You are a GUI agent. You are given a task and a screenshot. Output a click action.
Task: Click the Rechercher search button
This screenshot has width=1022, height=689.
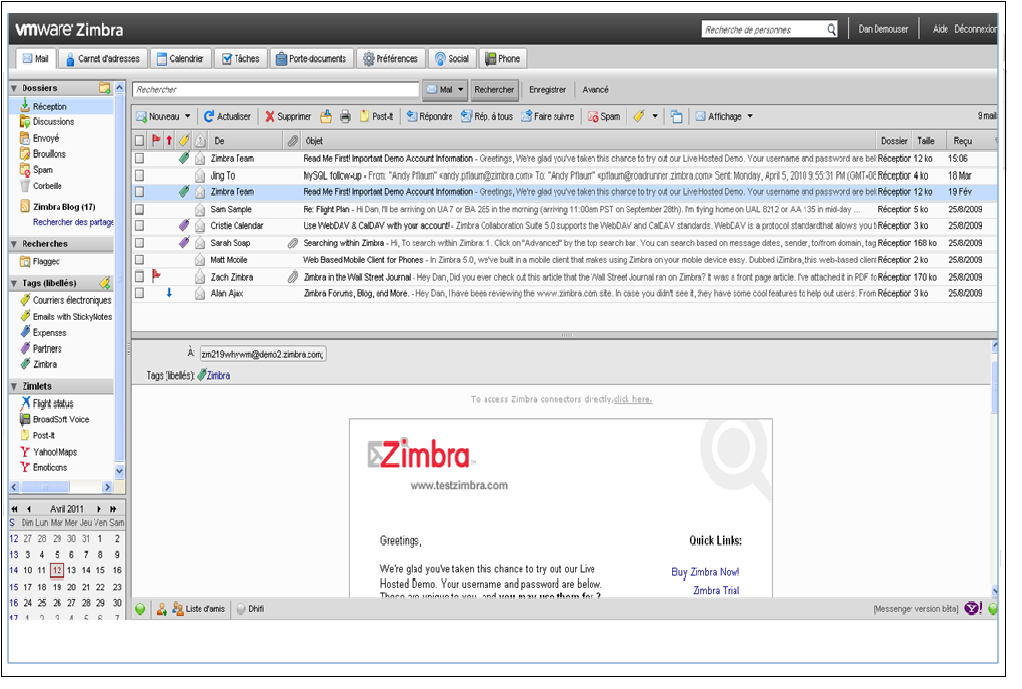click(494, 89)
